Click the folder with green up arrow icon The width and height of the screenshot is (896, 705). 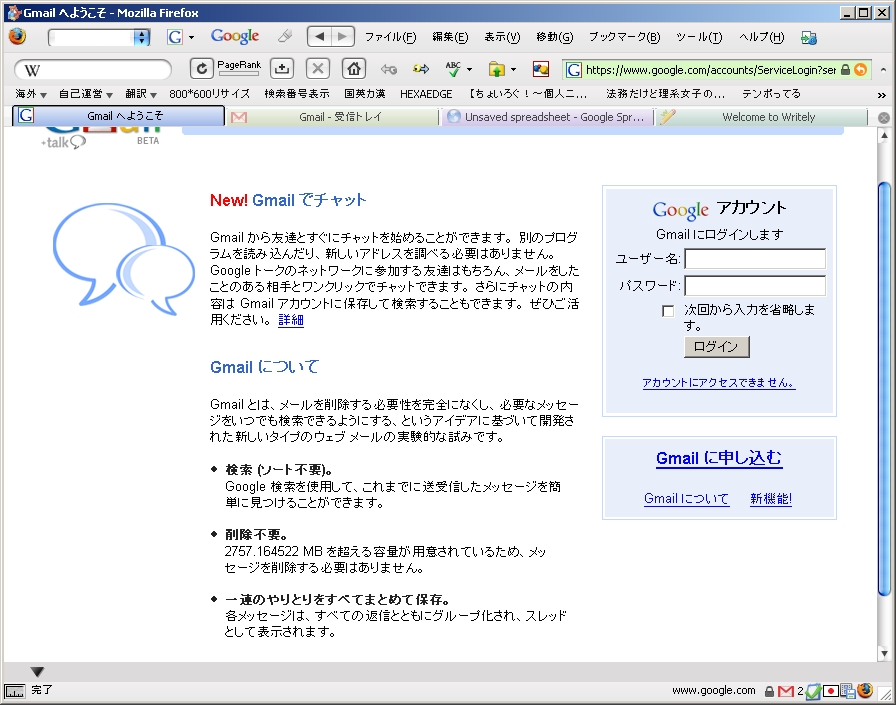click(x=497, y=70)
